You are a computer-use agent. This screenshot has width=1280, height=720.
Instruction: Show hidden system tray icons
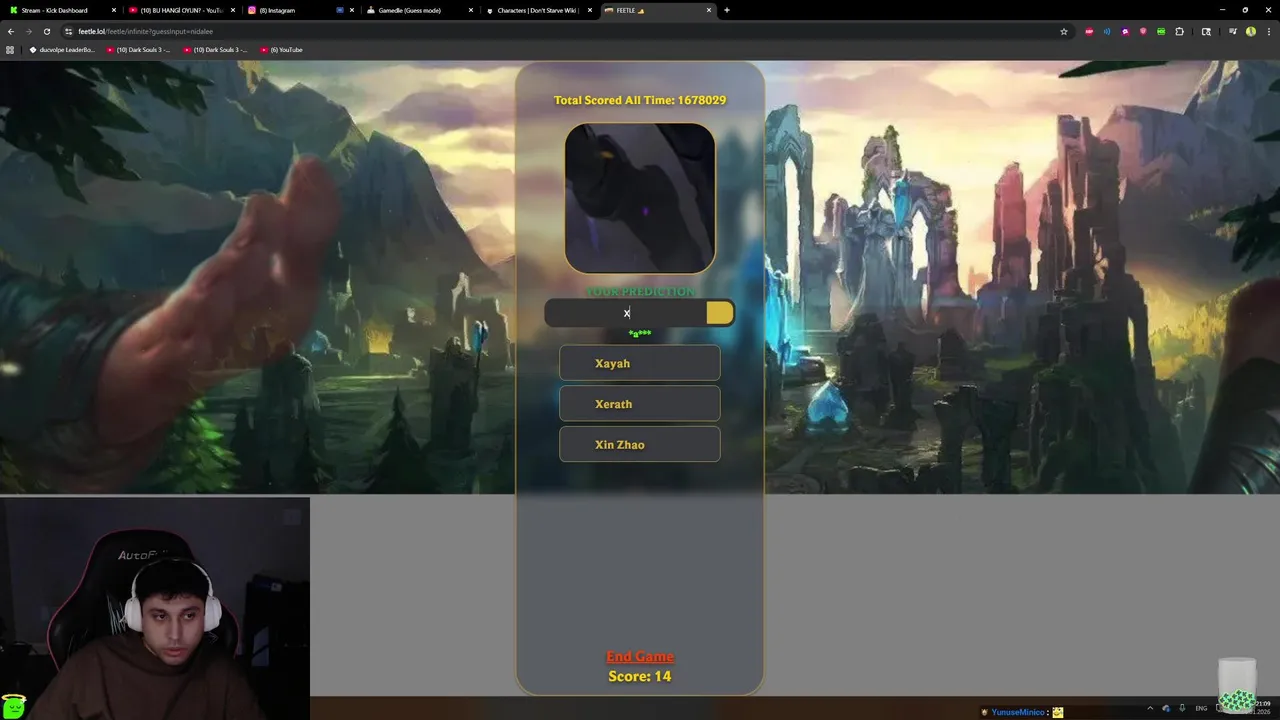point(1150,708)
